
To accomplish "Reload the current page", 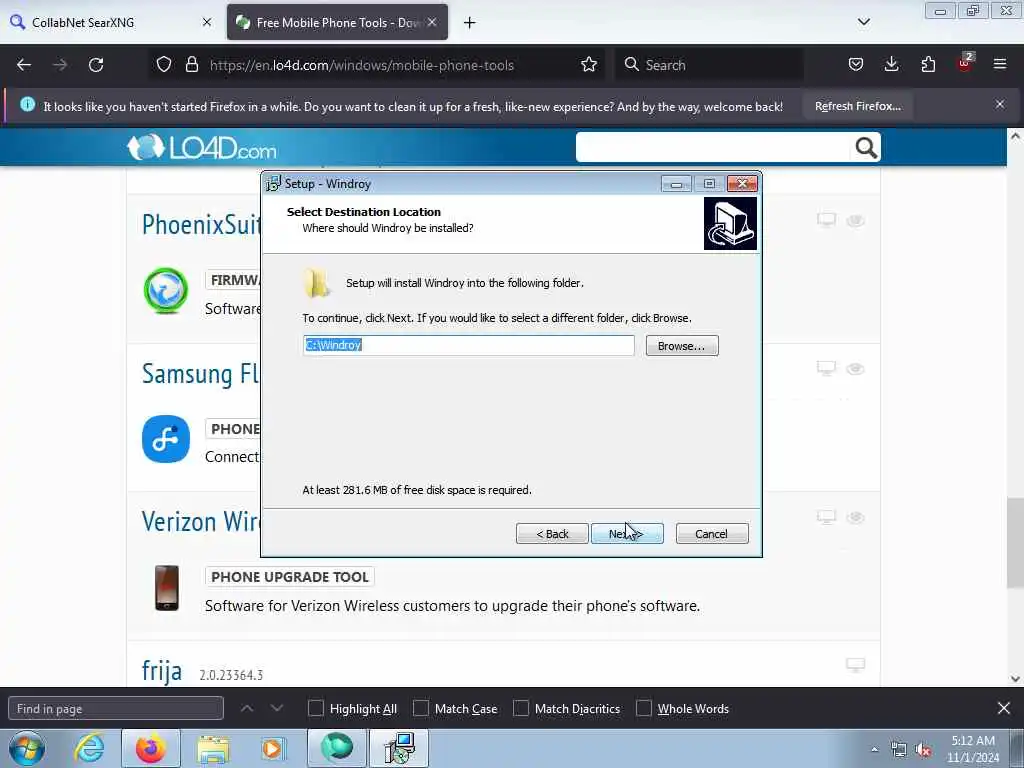I will 96,65.
